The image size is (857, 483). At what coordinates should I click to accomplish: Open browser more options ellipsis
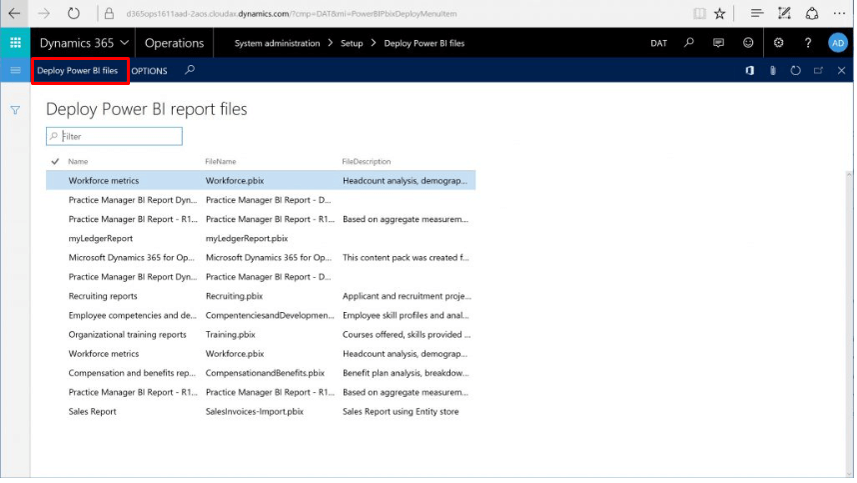point(839,14)
